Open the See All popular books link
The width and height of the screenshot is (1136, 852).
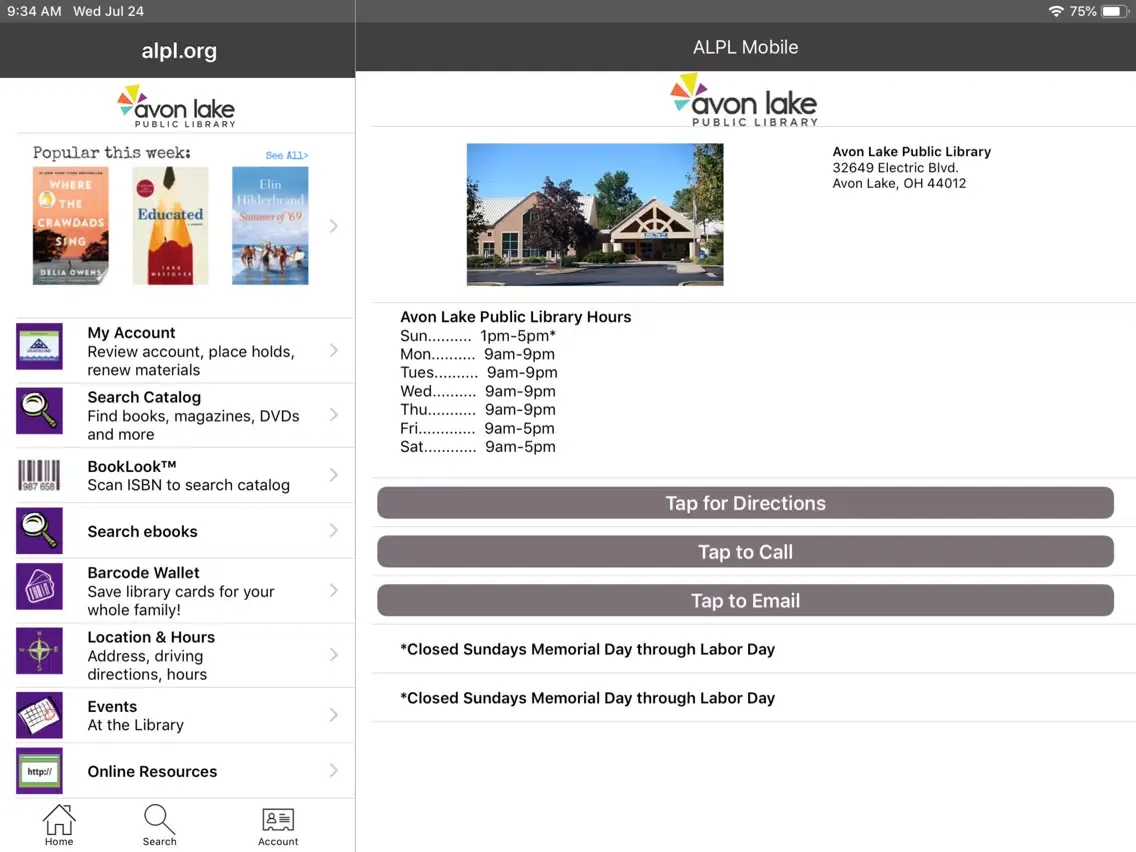[287, 155]
